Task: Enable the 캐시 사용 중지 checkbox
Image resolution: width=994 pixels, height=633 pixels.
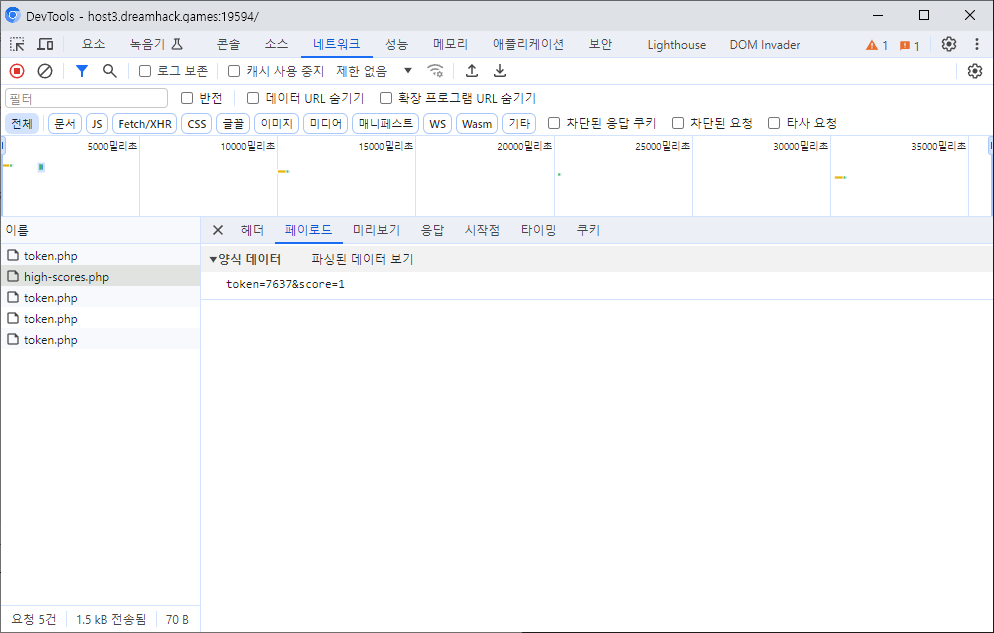Action: click(x=234, y=71)
